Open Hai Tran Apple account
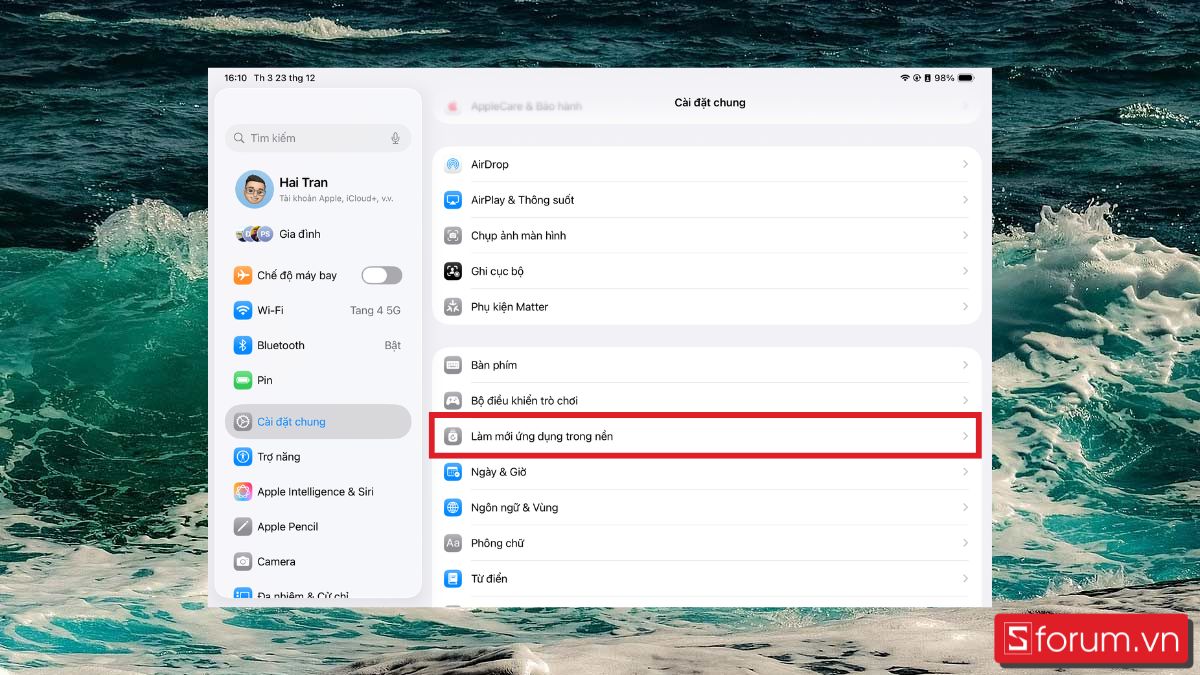 coord(318,189)
